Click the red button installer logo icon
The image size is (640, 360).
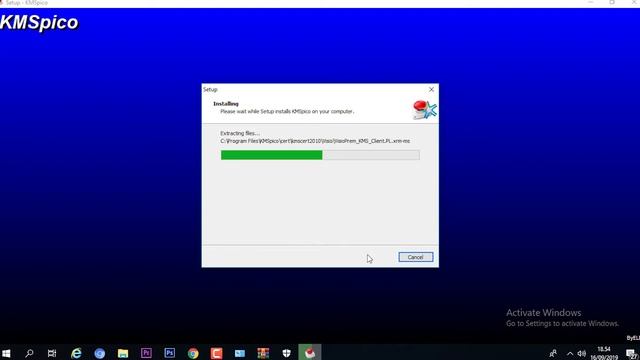pos(424,109)
